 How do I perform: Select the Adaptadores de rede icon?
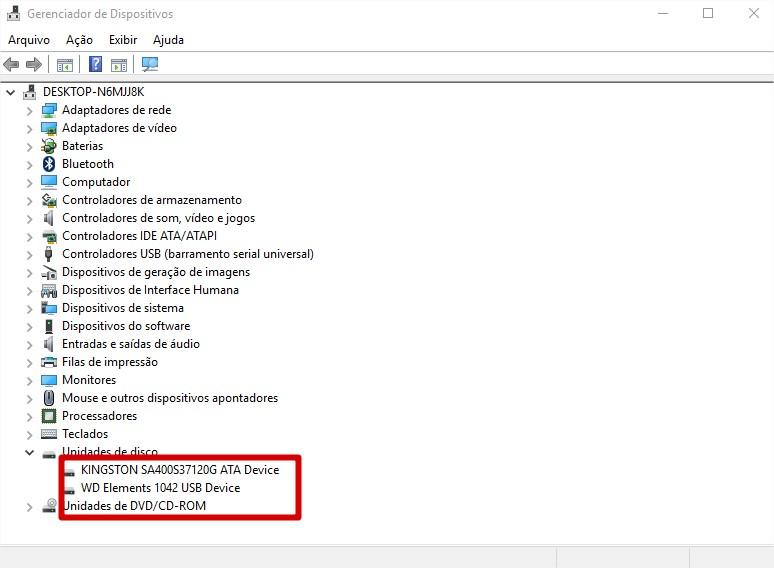pos(49,110)
